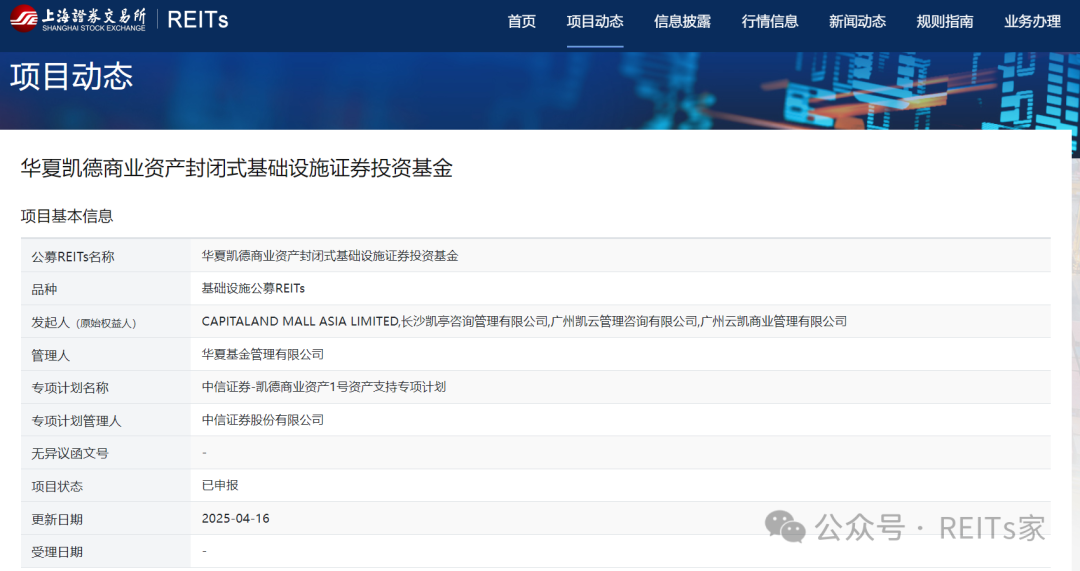Image resolution: width=1080 pixels, height=571 pixels.
Task: Select the status value 已申报
Action: click(x=220, y=486)
